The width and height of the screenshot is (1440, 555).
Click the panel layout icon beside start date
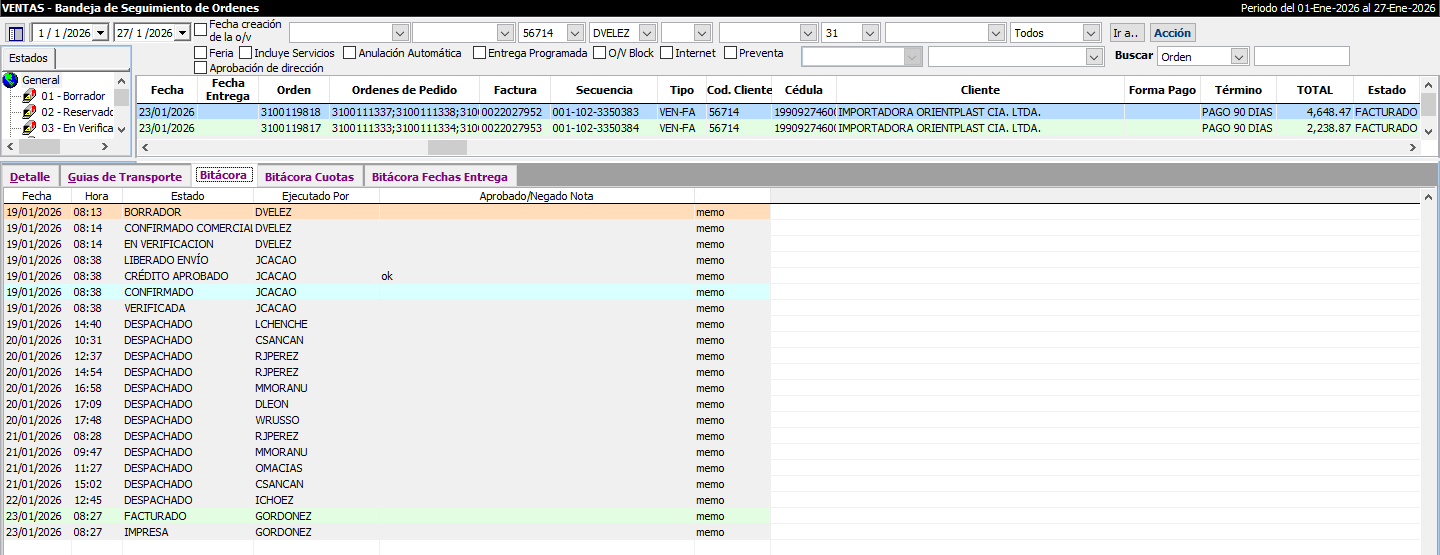point(15,33)
